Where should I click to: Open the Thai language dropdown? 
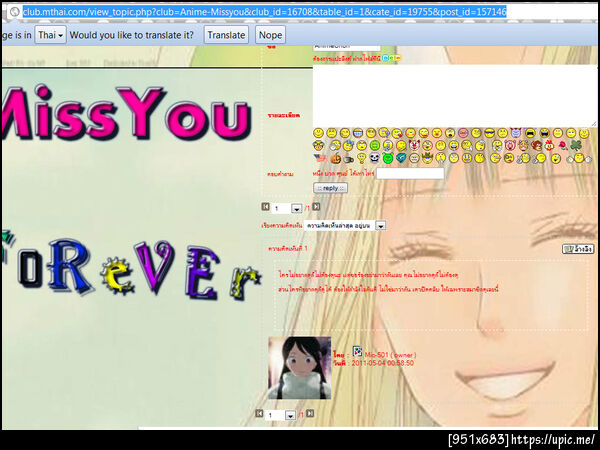(50, 35)
